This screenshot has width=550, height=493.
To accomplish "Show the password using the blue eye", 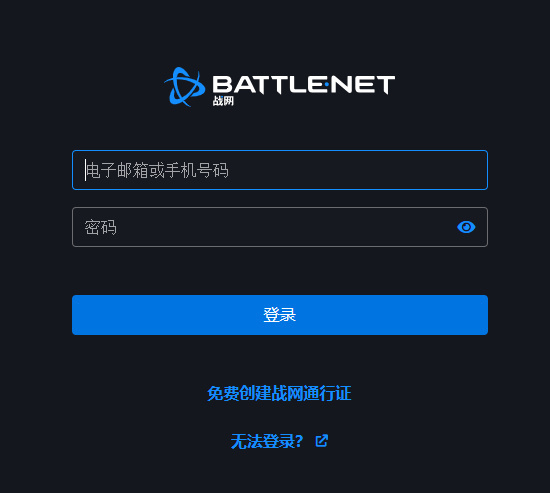I will (x=466, y=227).
